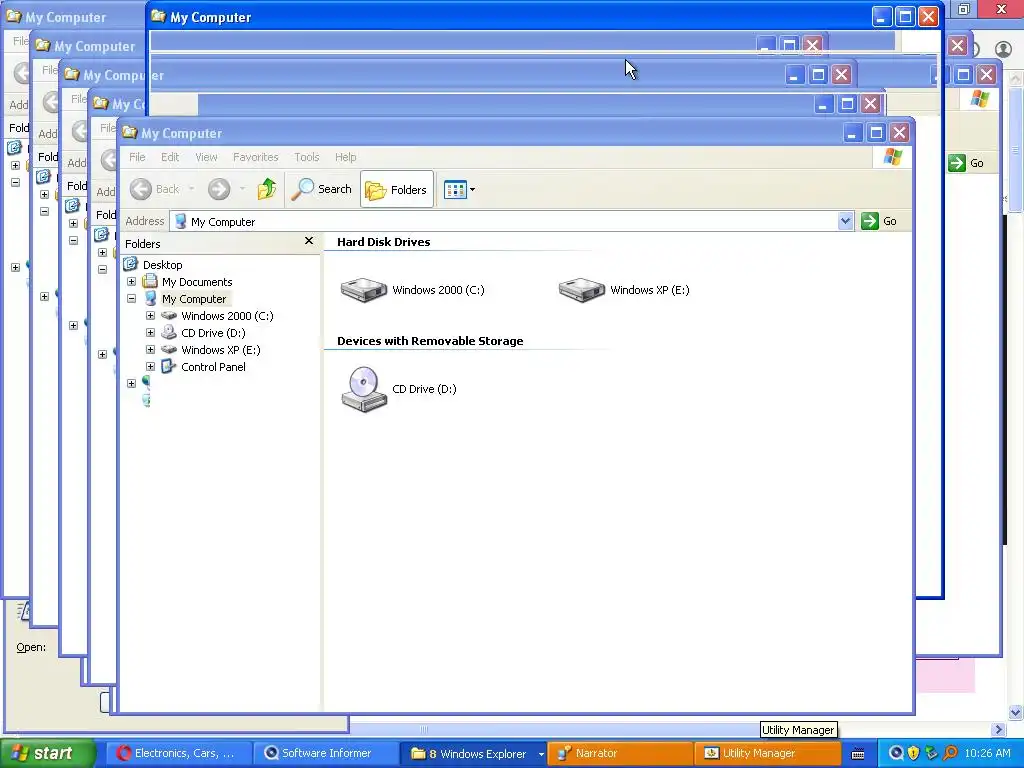Click the My Computer icon in Address bar
1024x768 pixels.
(x=181, y=221)
